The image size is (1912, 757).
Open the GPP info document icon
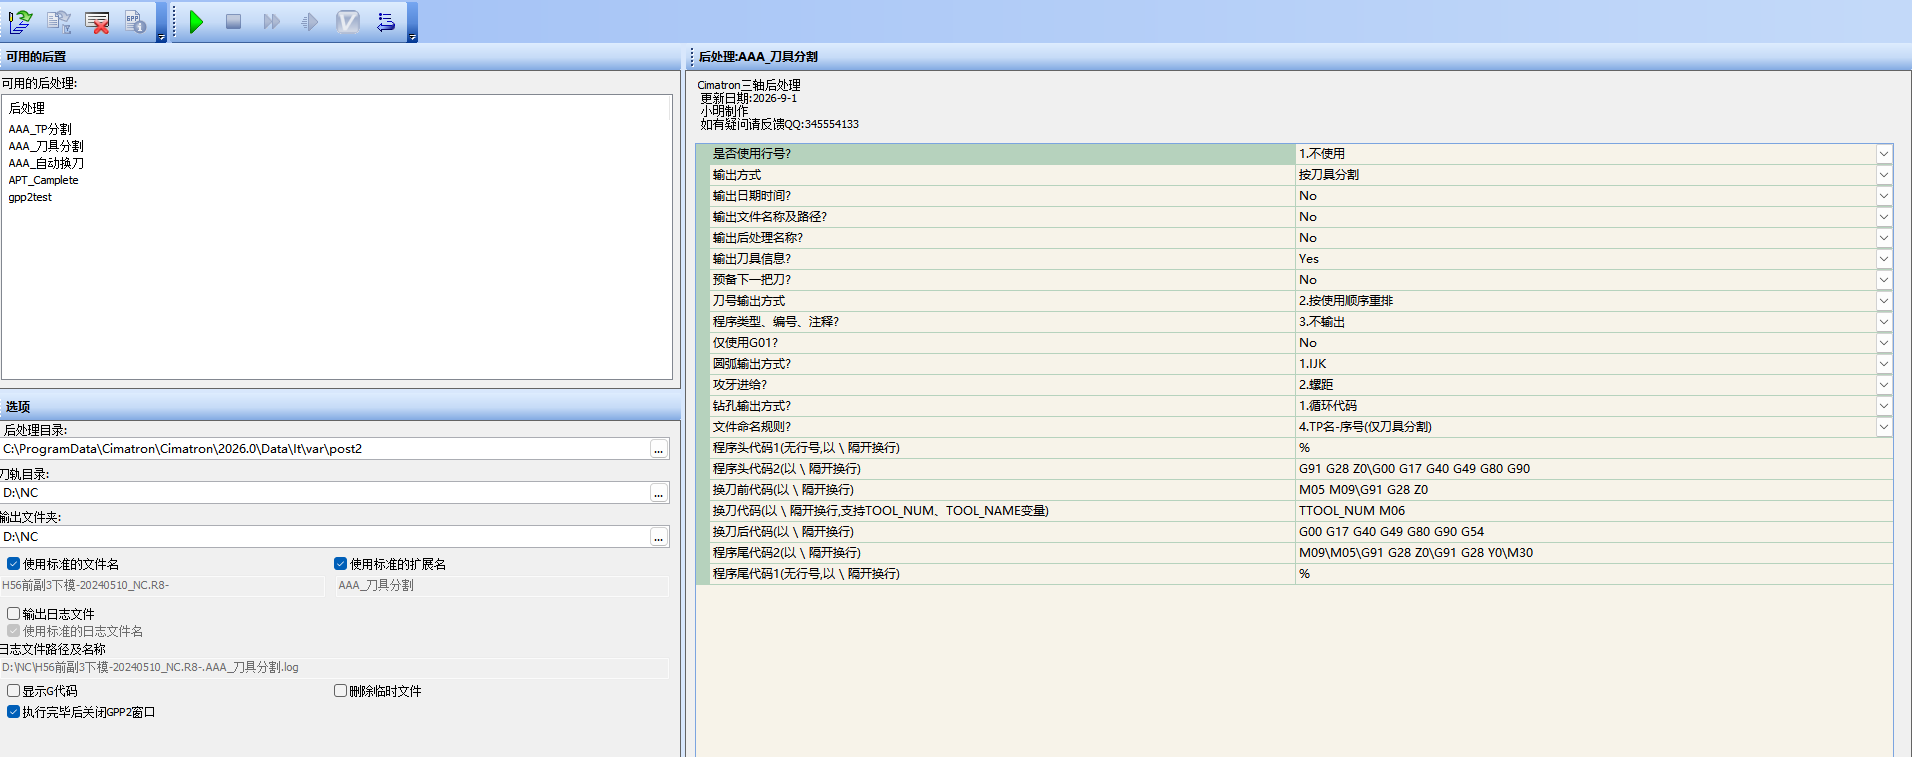(135, 21)
